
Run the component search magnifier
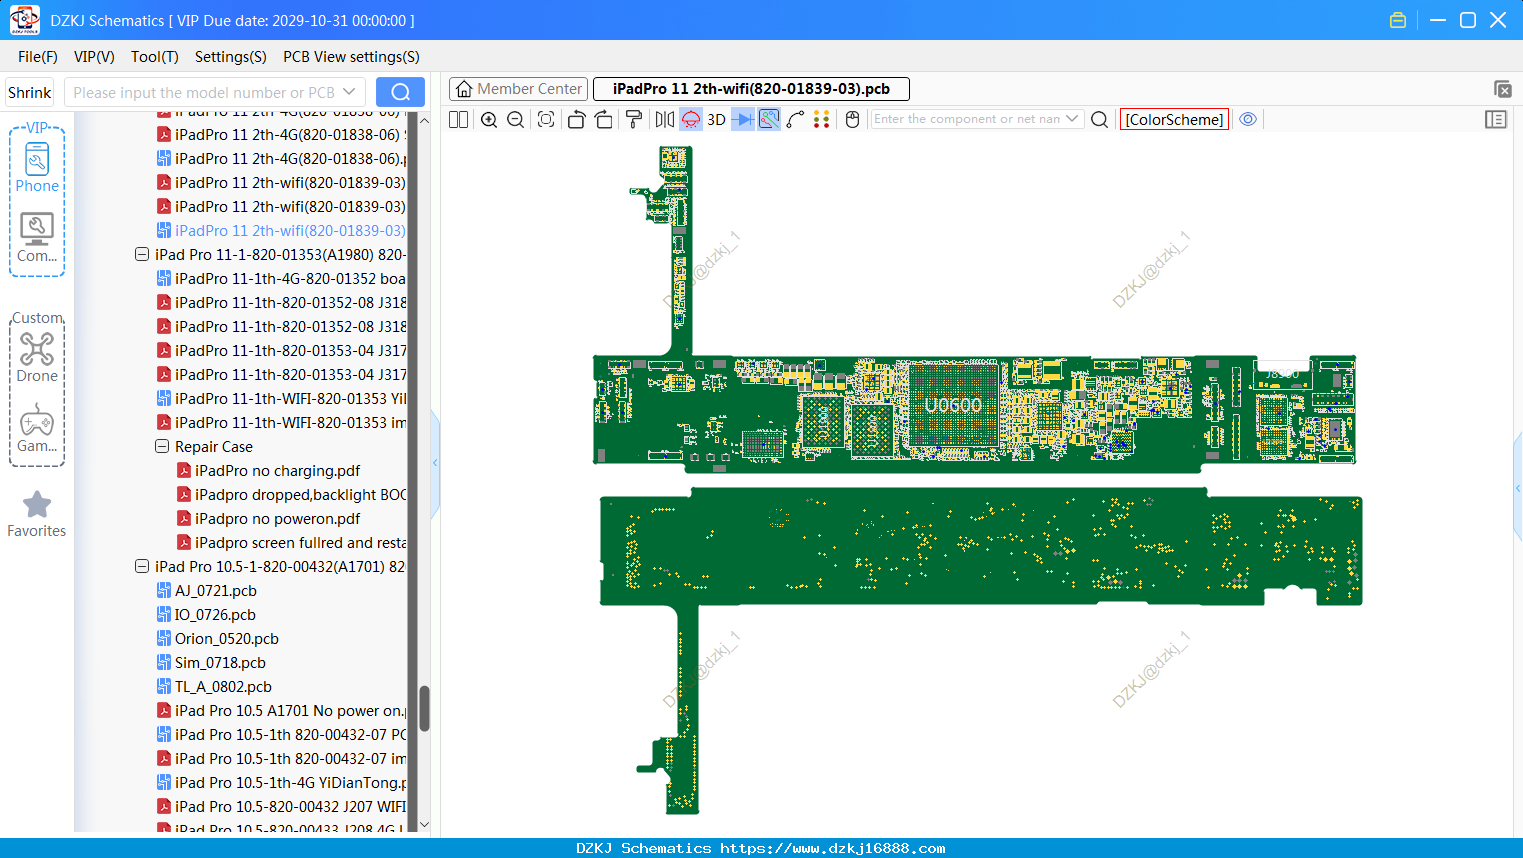coord(1099,119)
